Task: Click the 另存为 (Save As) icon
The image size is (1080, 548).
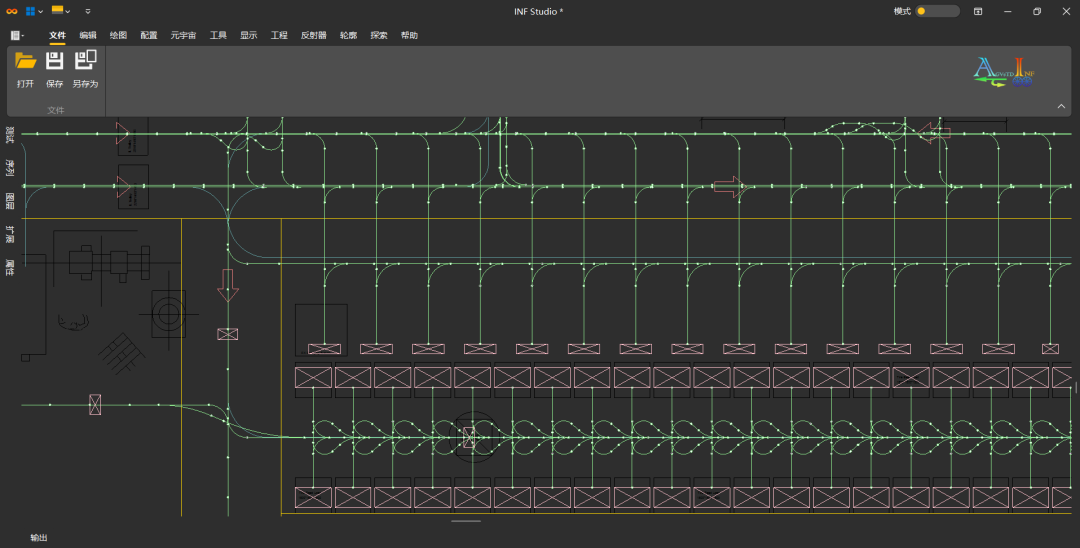Action: [x=85, y=61]
